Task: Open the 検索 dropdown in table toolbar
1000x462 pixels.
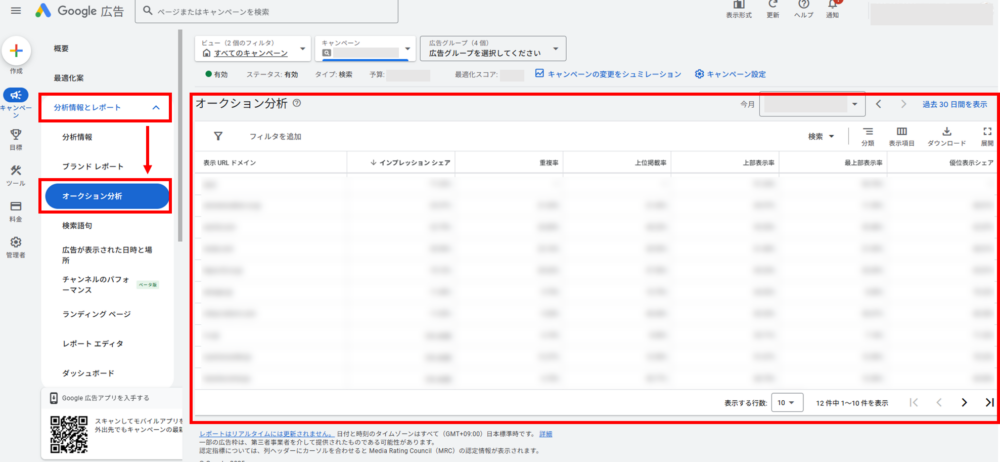Action: click(821, 136)
